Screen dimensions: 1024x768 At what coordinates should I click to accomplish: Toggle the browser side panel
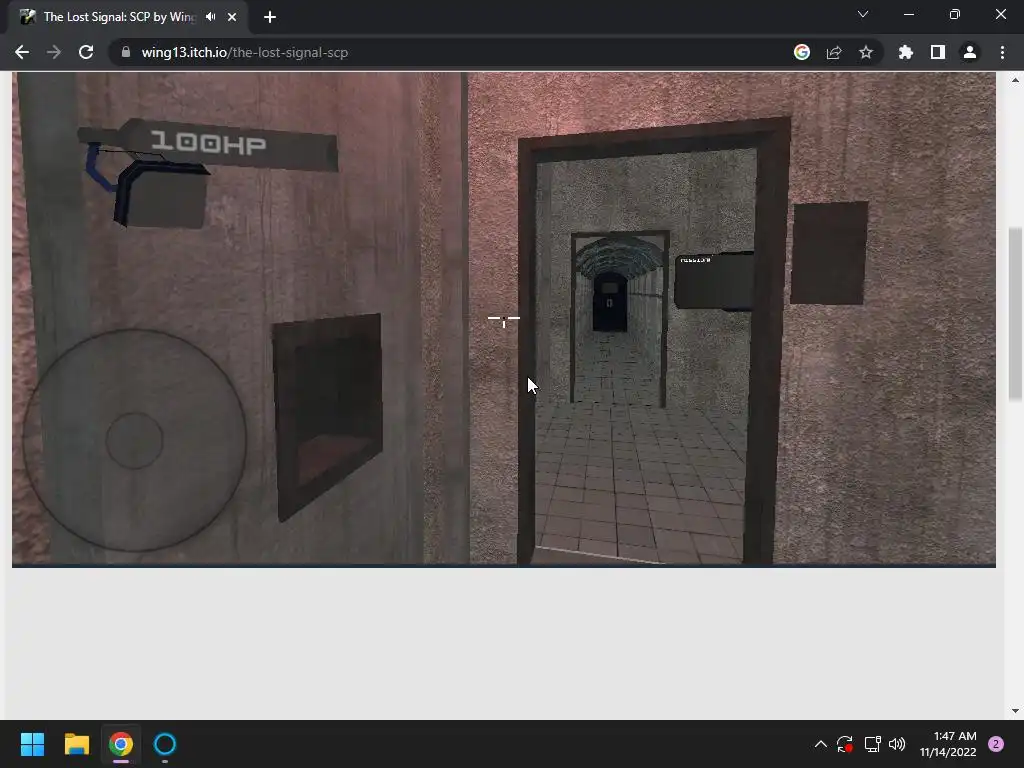pyautogui.click(x=937, y=52)
